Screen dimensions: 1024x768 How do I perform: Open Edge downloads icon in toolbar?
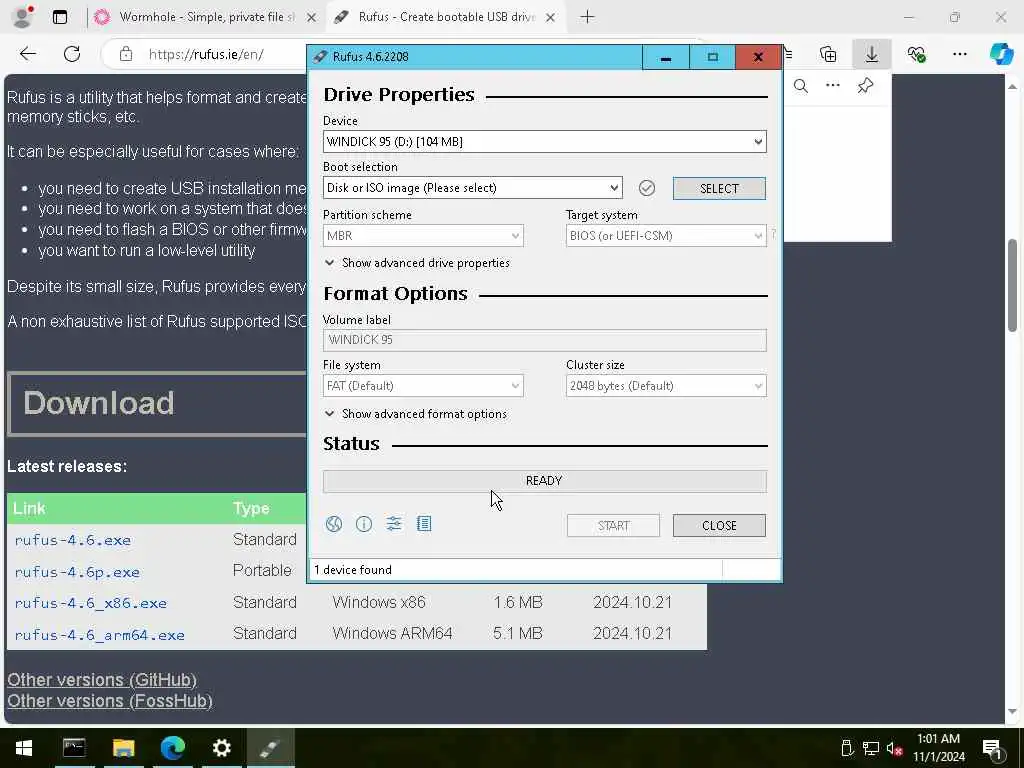(x=872, y=54)
